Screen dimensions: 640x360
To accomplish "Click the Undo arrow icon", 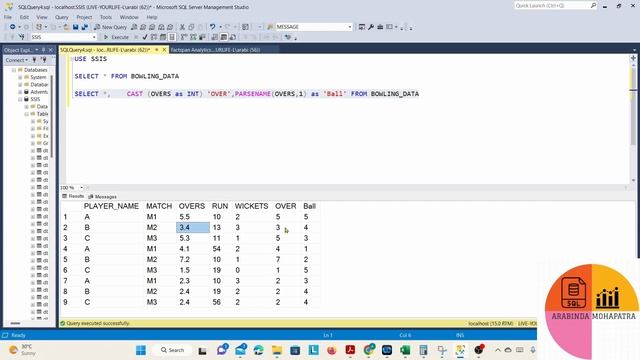I will (x=212, y=27).
